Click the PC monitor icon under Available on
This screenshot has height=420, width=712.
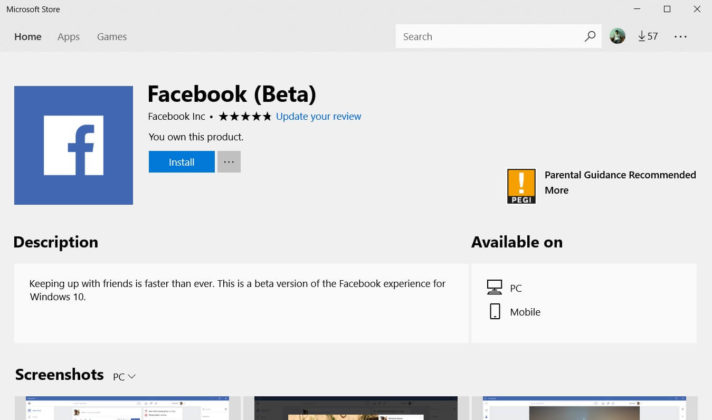click(x=494, y=287)
